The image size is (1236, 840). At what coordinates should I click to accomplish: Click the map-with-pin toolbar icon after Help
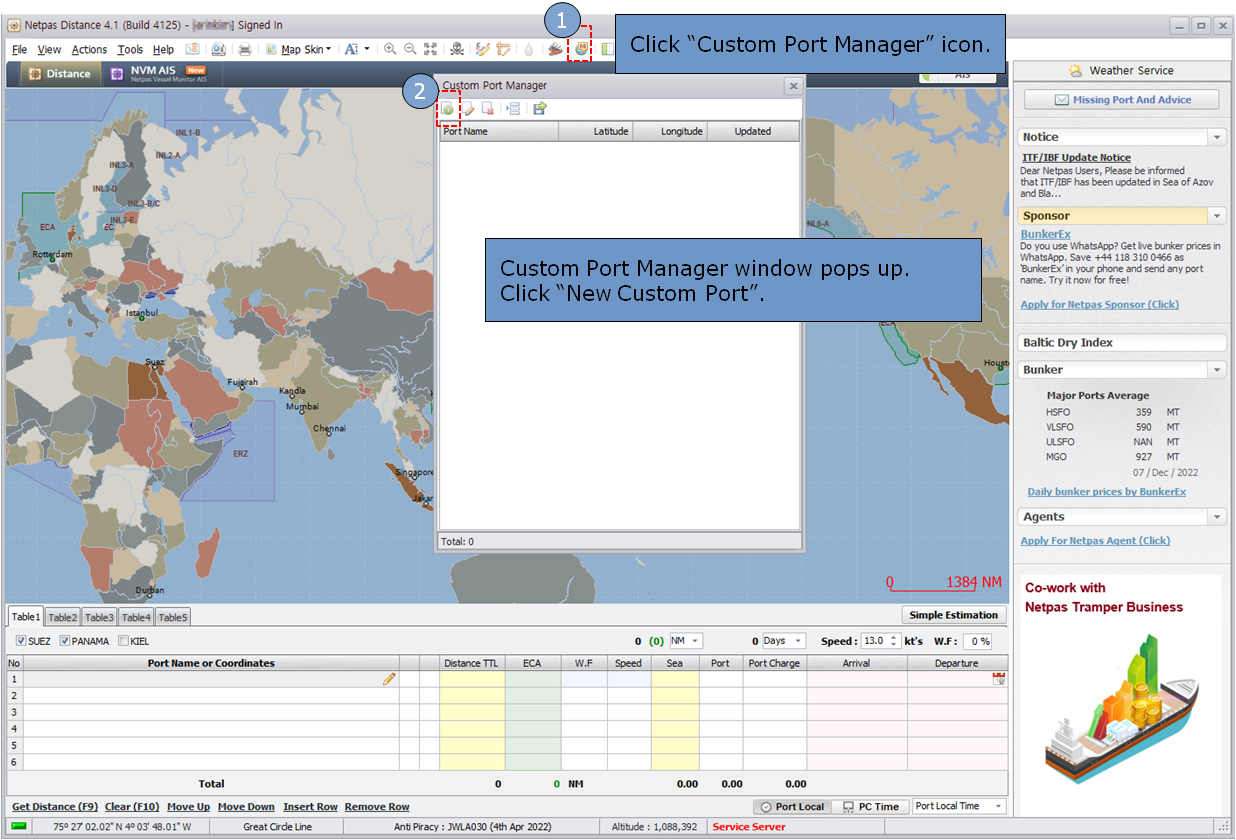coord(192,49)
